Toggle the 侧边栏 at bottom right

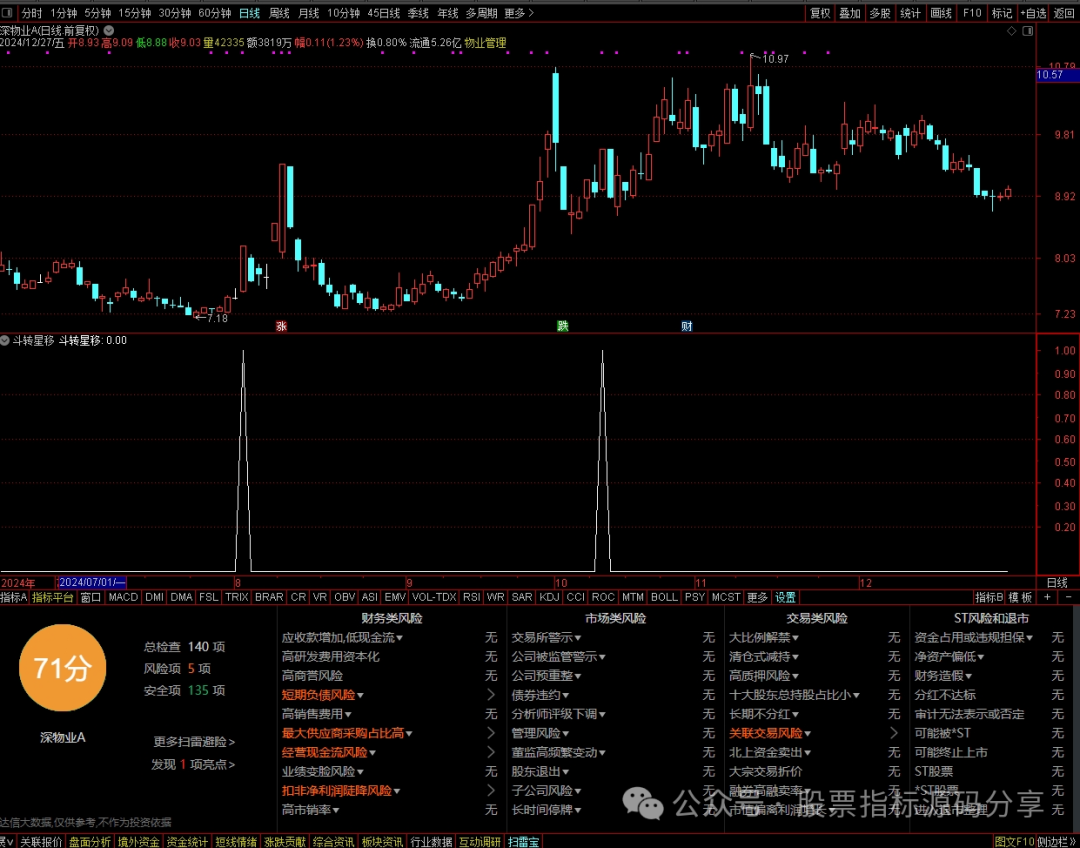(1058, 842)
